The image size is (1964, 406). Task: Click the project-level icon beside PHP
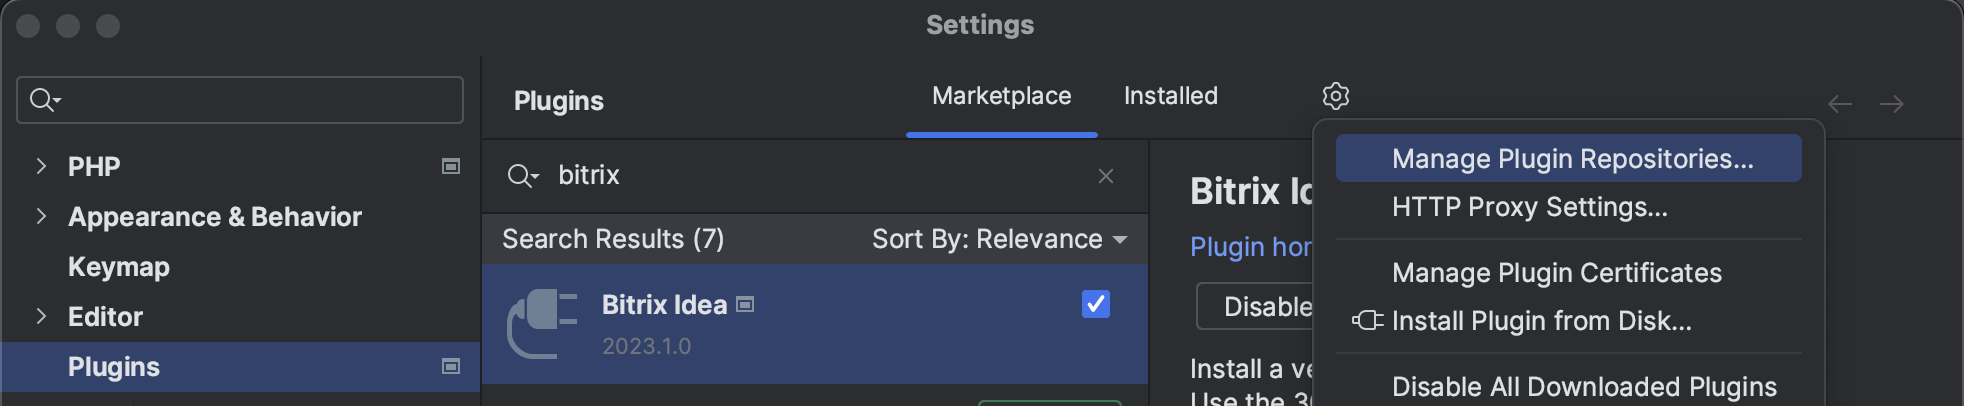(x=451, y=166)
